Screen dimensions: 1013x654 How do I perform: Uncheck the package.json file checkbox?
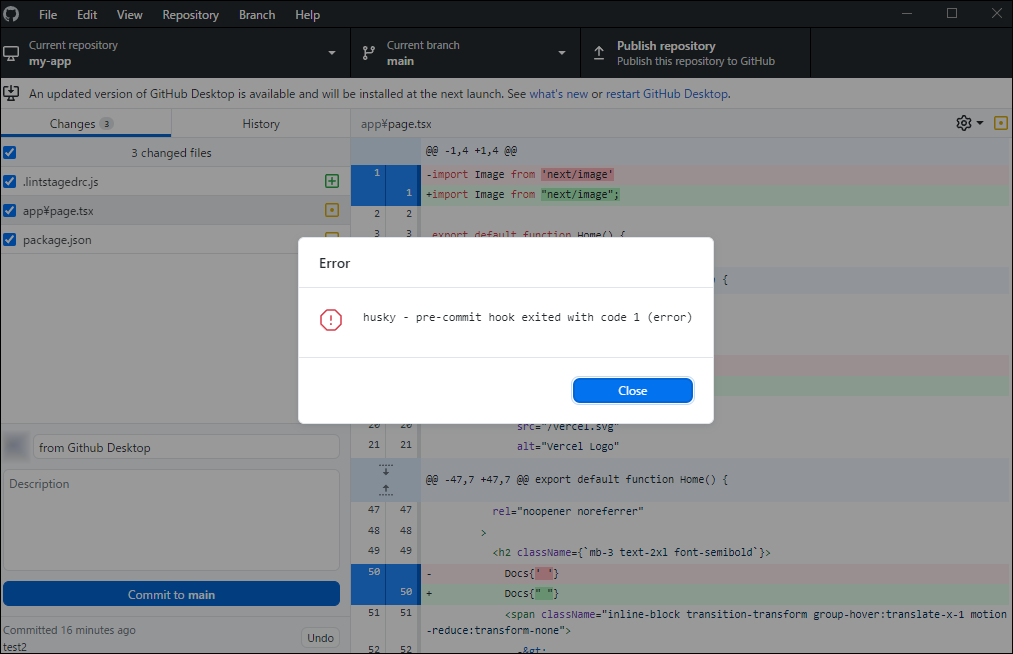click(10, 240)
